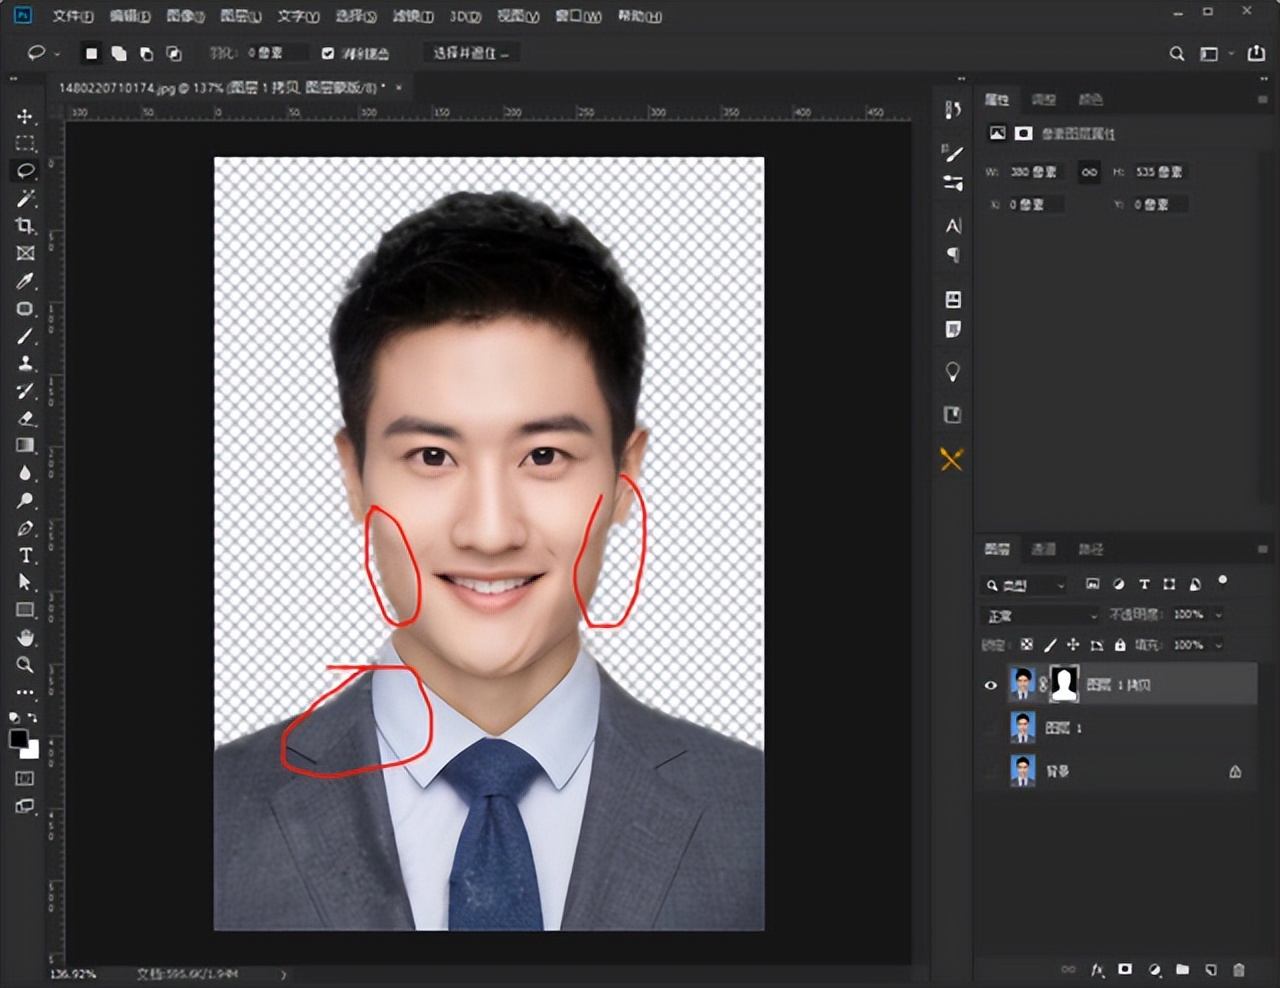Click the 选择并遮住 (Select and Mask) button
This screenshot has height=988, width=1280.
(x=470, y=53)
